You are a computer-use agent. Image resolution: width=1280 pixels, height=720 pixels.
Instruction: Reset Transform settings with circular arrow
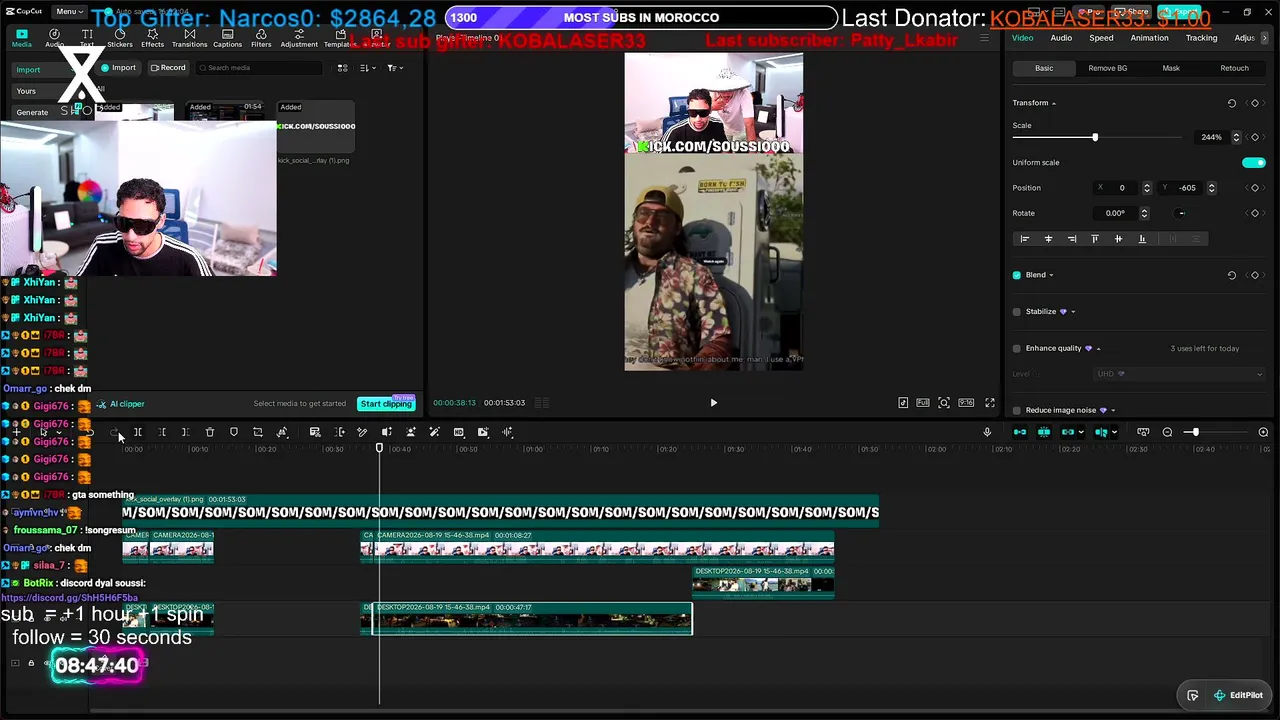[x=1232, y=103]
